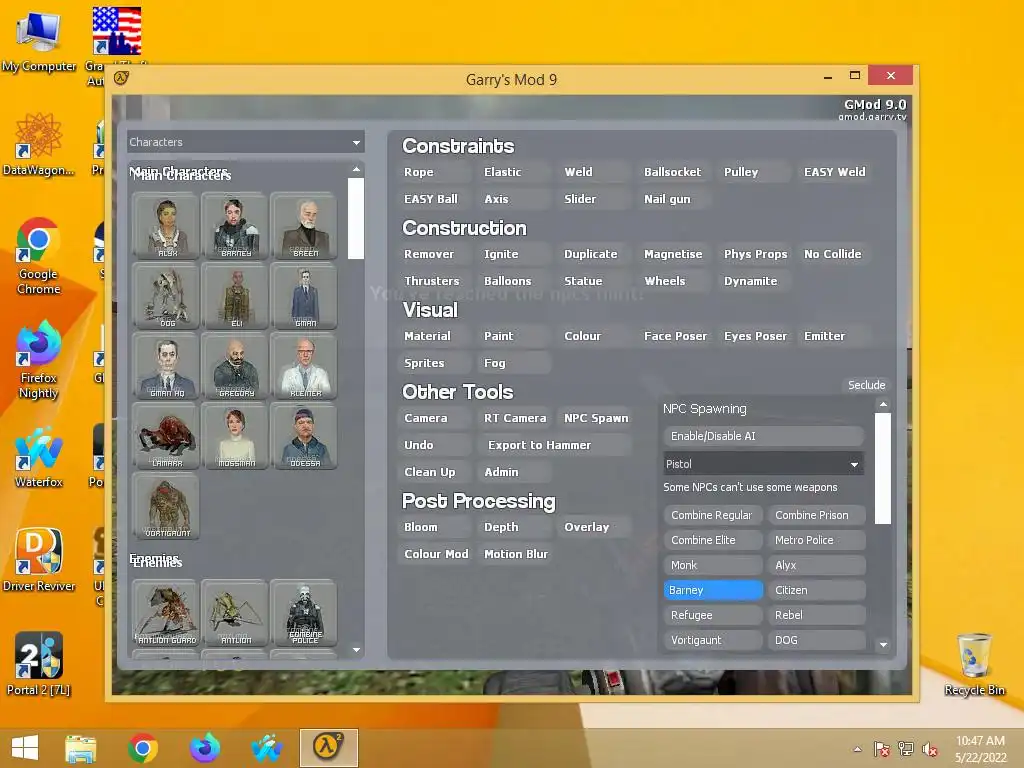The width and height of the screenshot is (1024, 768).
Task: Pick the Odessa character portrait
Action: click(304, 436)
